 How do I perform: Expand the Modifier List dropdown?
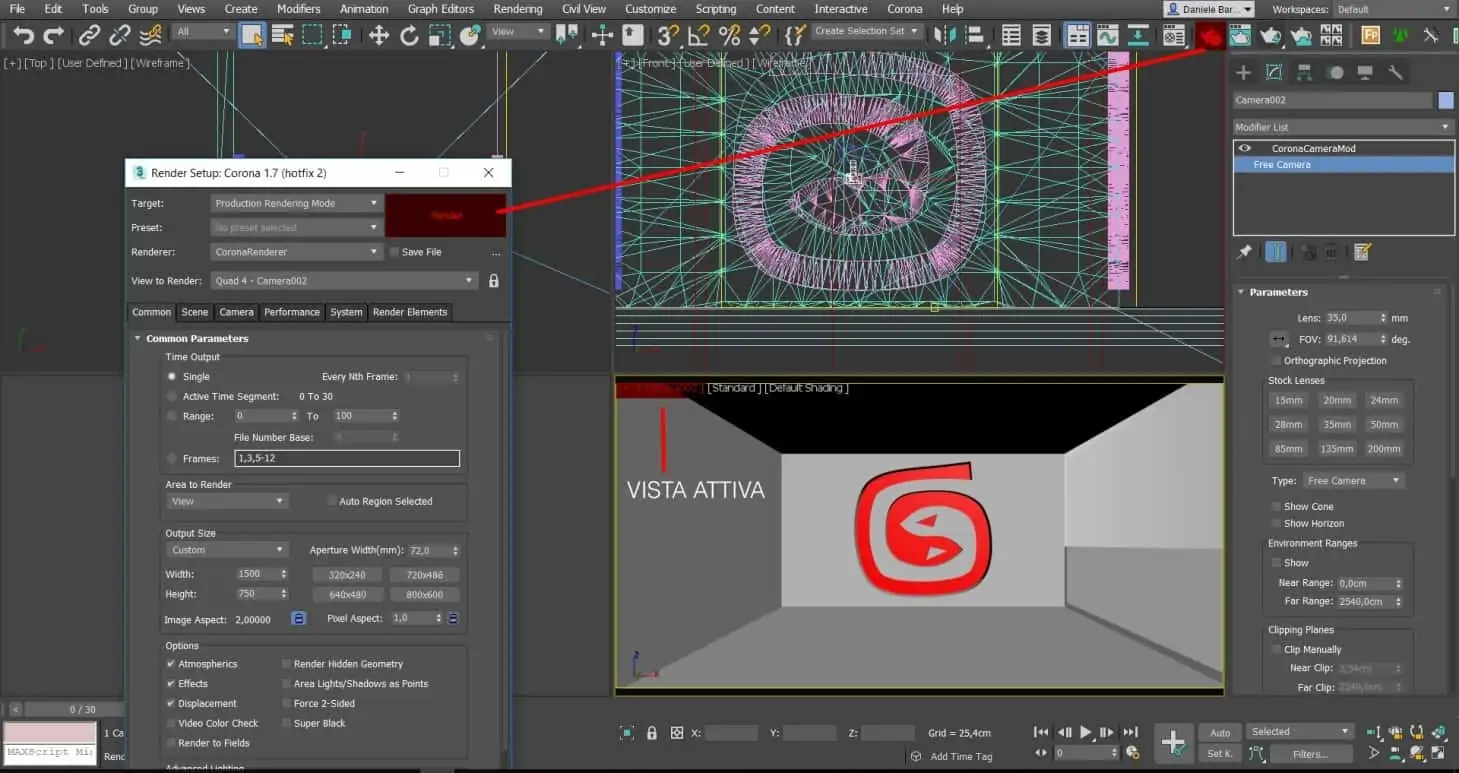click(1343, 127)
